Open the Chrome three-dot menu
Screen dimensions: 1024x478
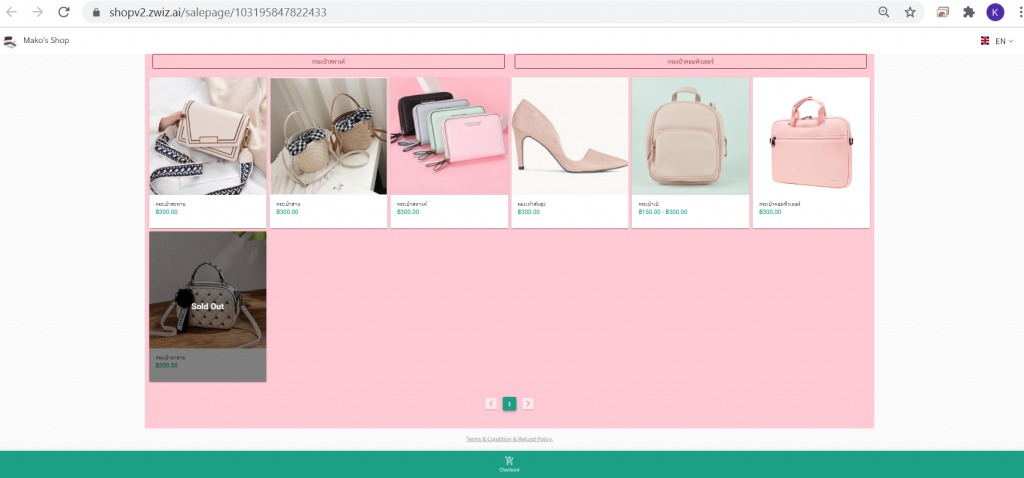pos(1020,12)
